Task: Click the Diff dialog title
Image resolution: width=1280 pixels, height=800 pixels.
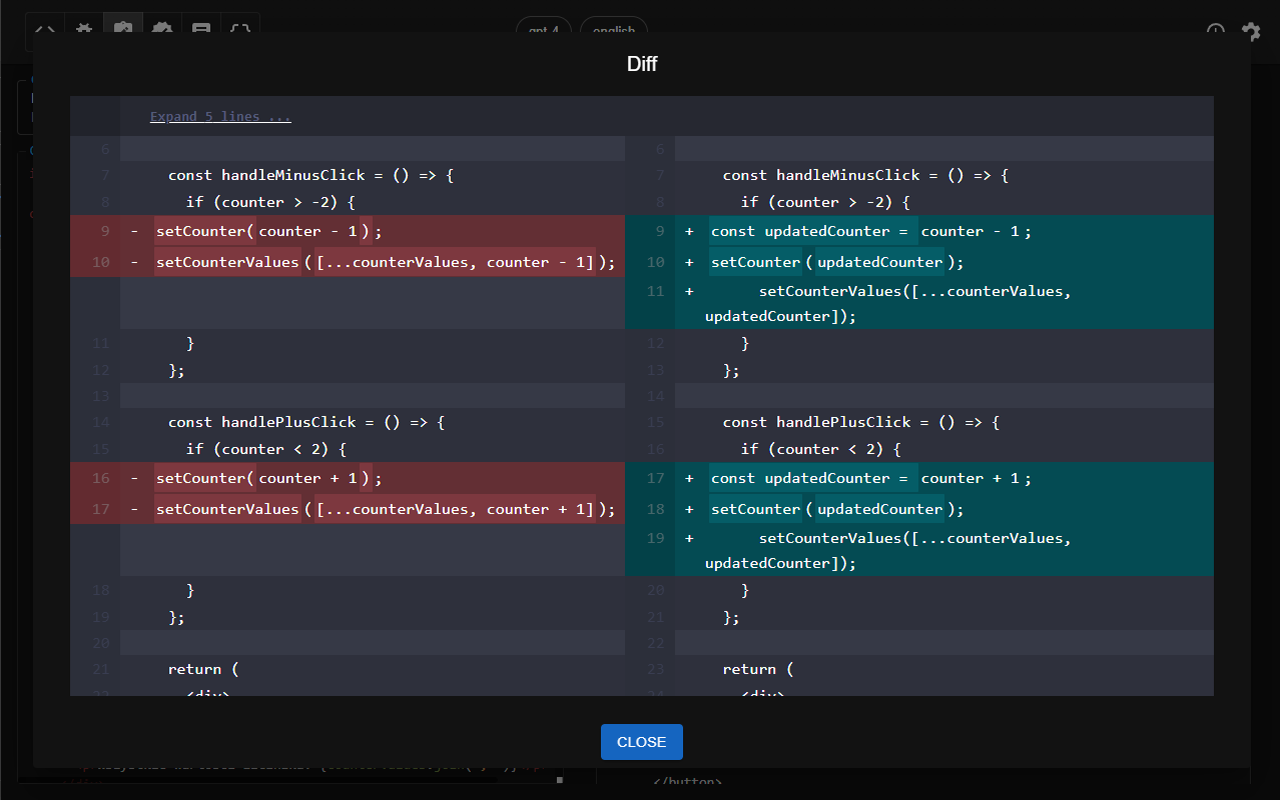Action: 641,63
